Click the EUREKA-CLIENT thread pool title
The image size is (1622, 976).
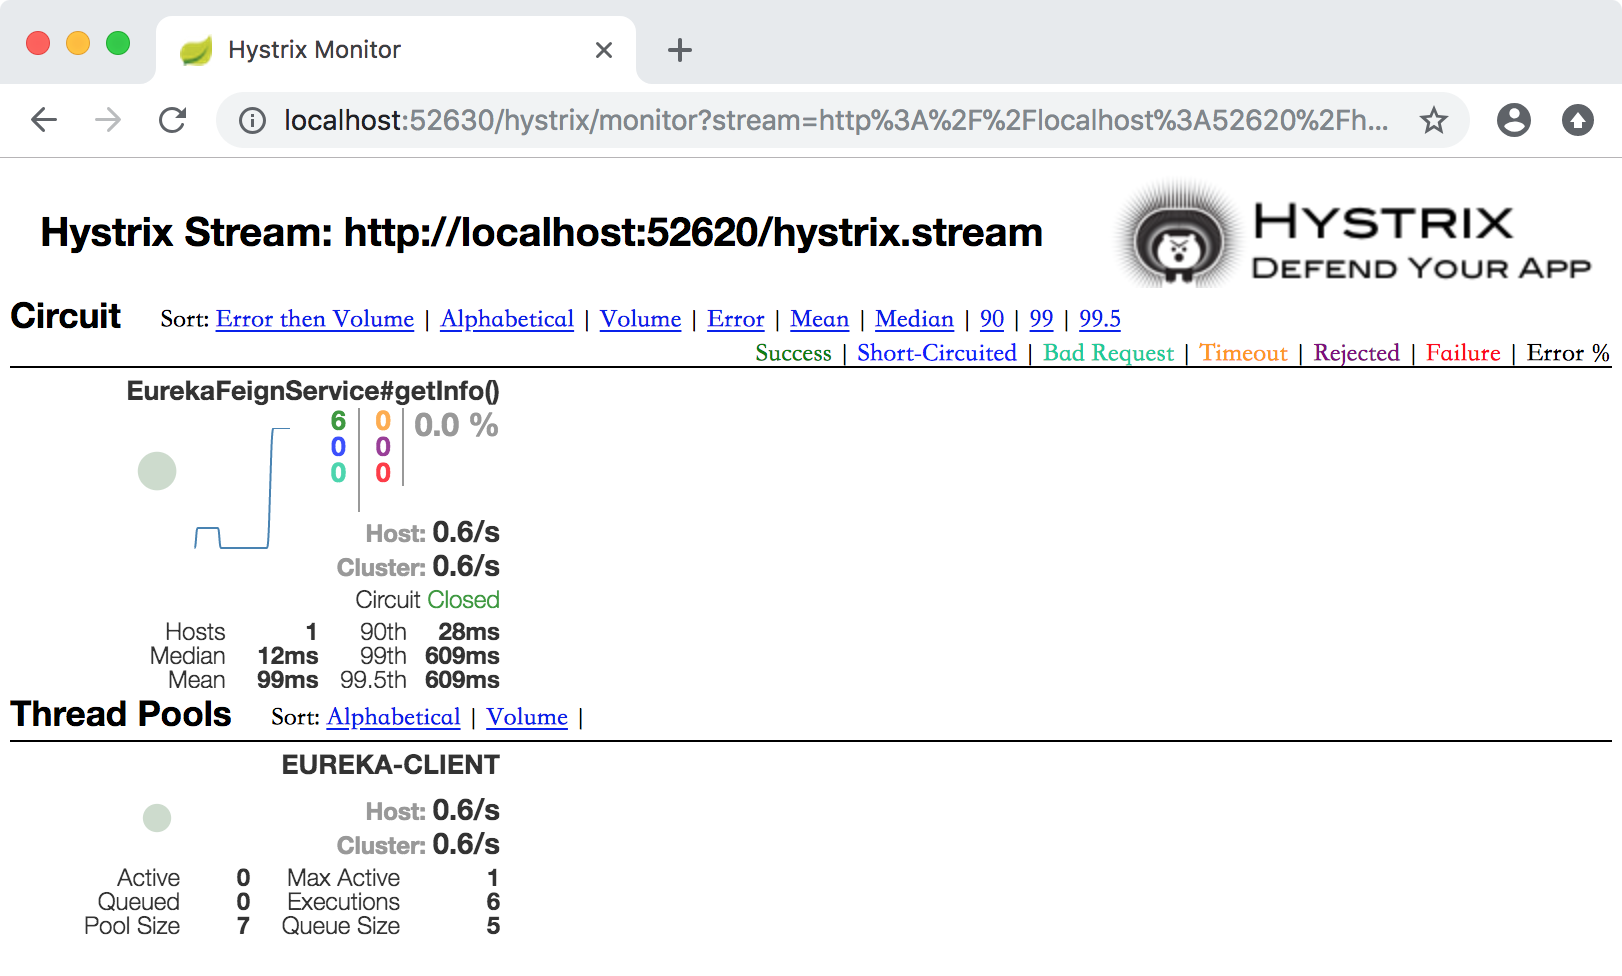coord(391,765)
